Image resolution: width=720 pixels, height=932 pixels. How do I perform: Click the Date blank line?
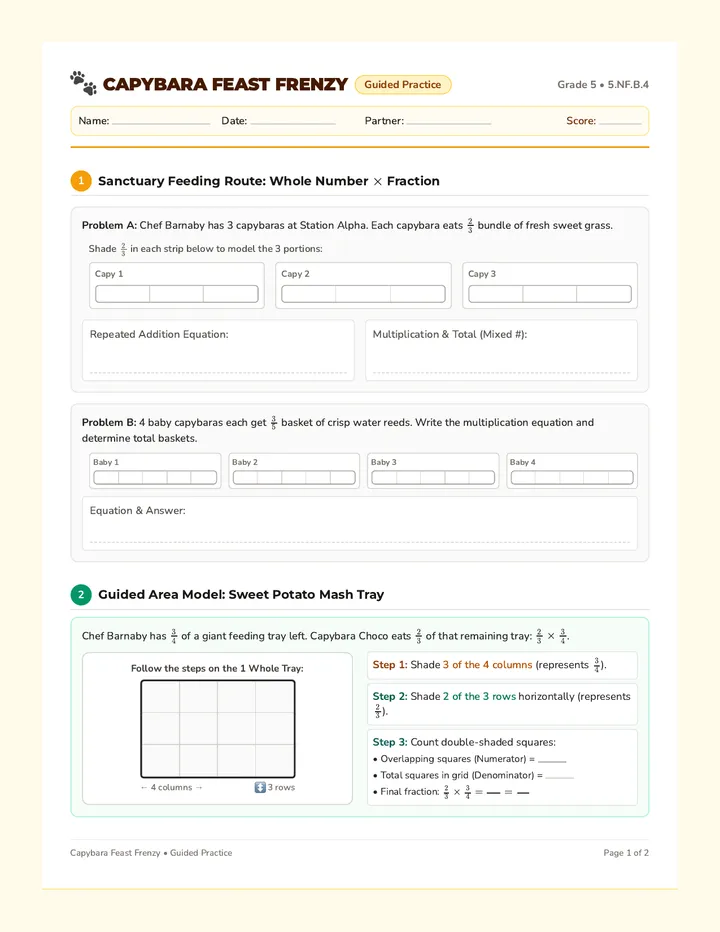click(293, 122)
